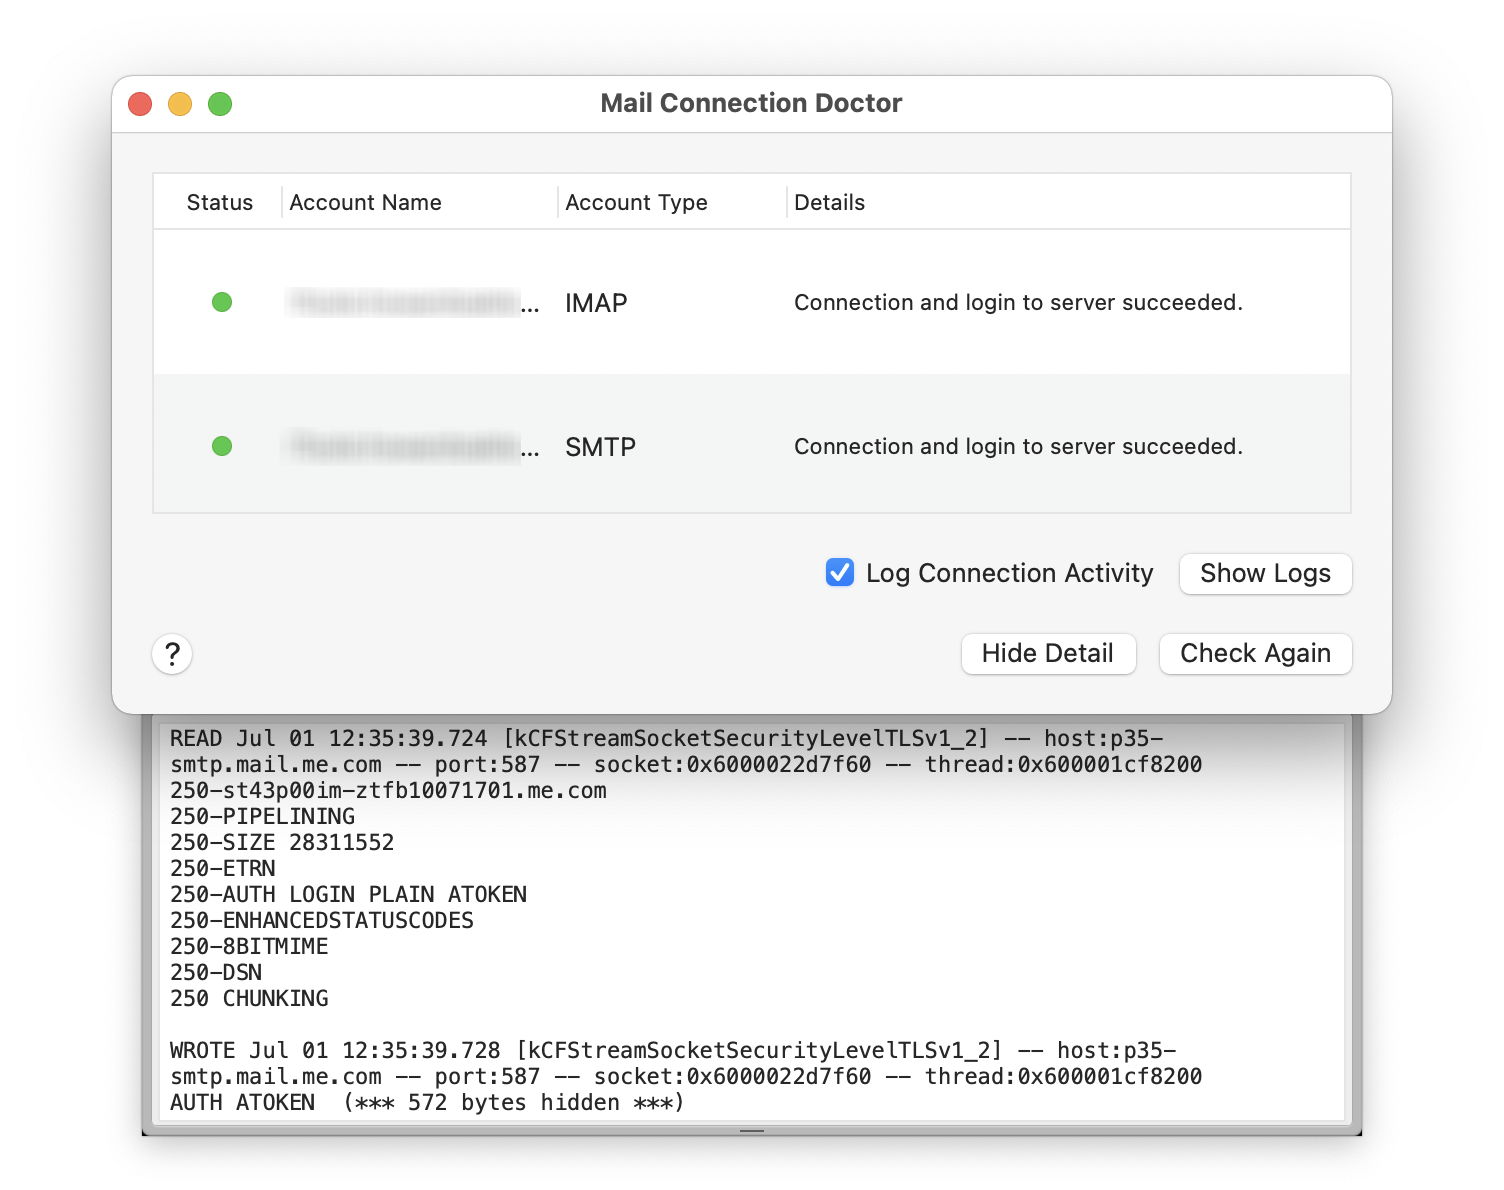Viewport: 1504px width, 1190px height.
Task: Open help with the question mark button
Action: pos(172,654)
